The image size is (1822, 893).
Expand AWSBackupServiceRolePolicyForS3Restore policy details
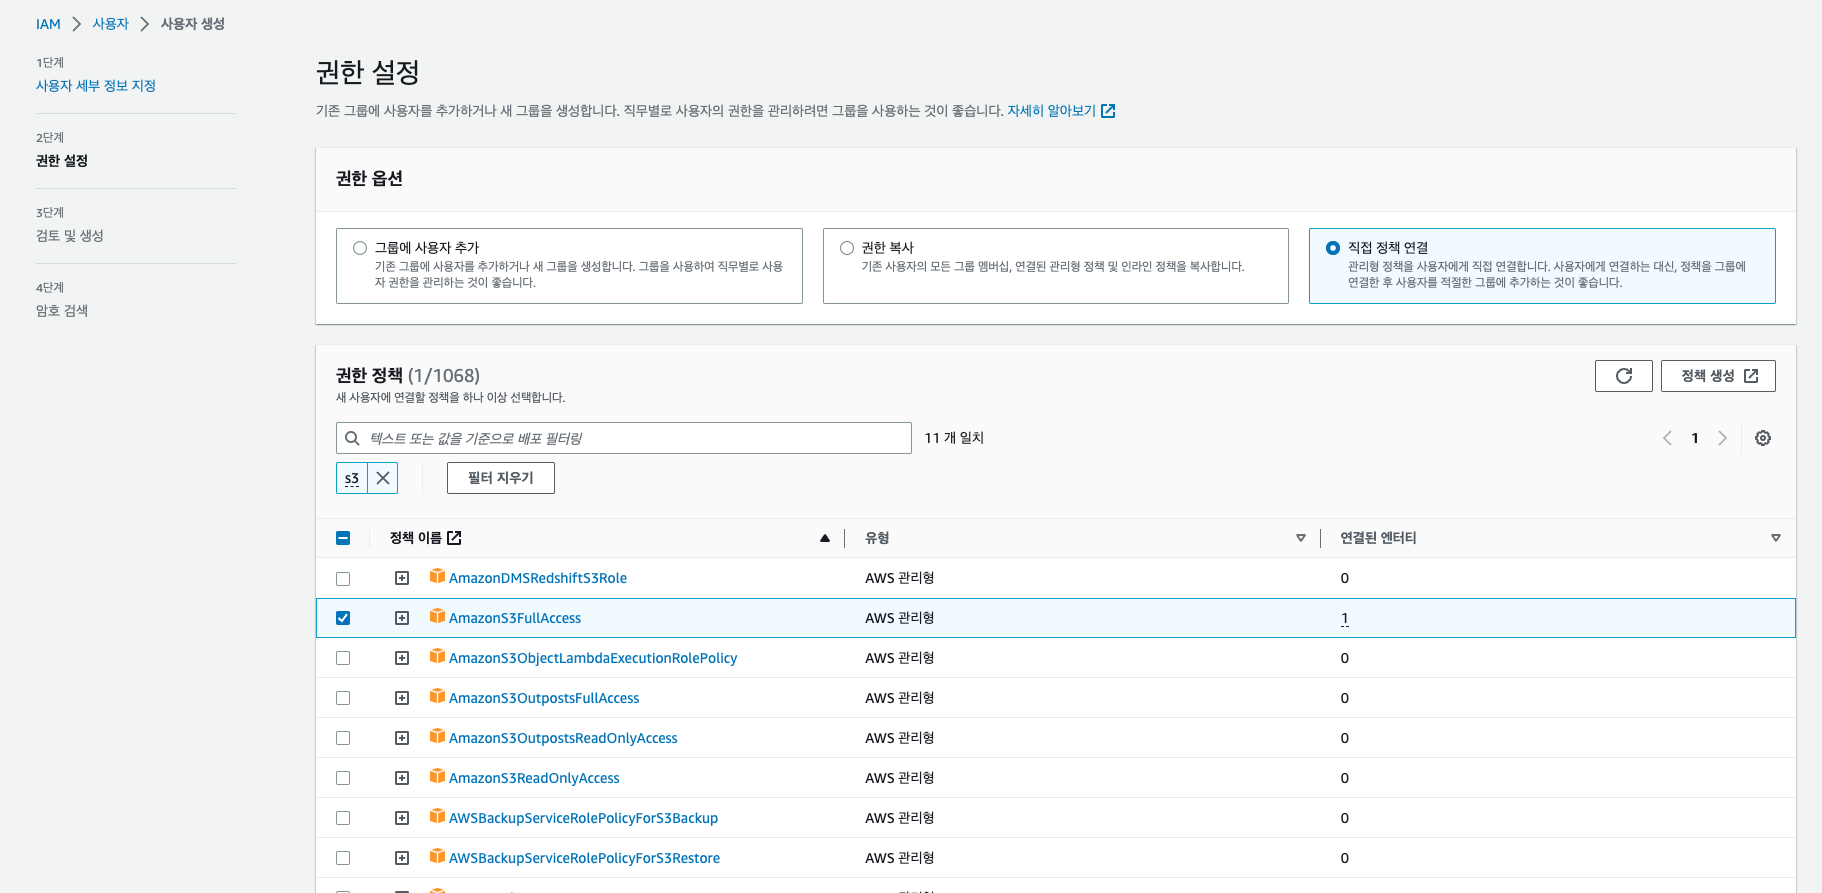pyautogui.click(x=402, y=858)
